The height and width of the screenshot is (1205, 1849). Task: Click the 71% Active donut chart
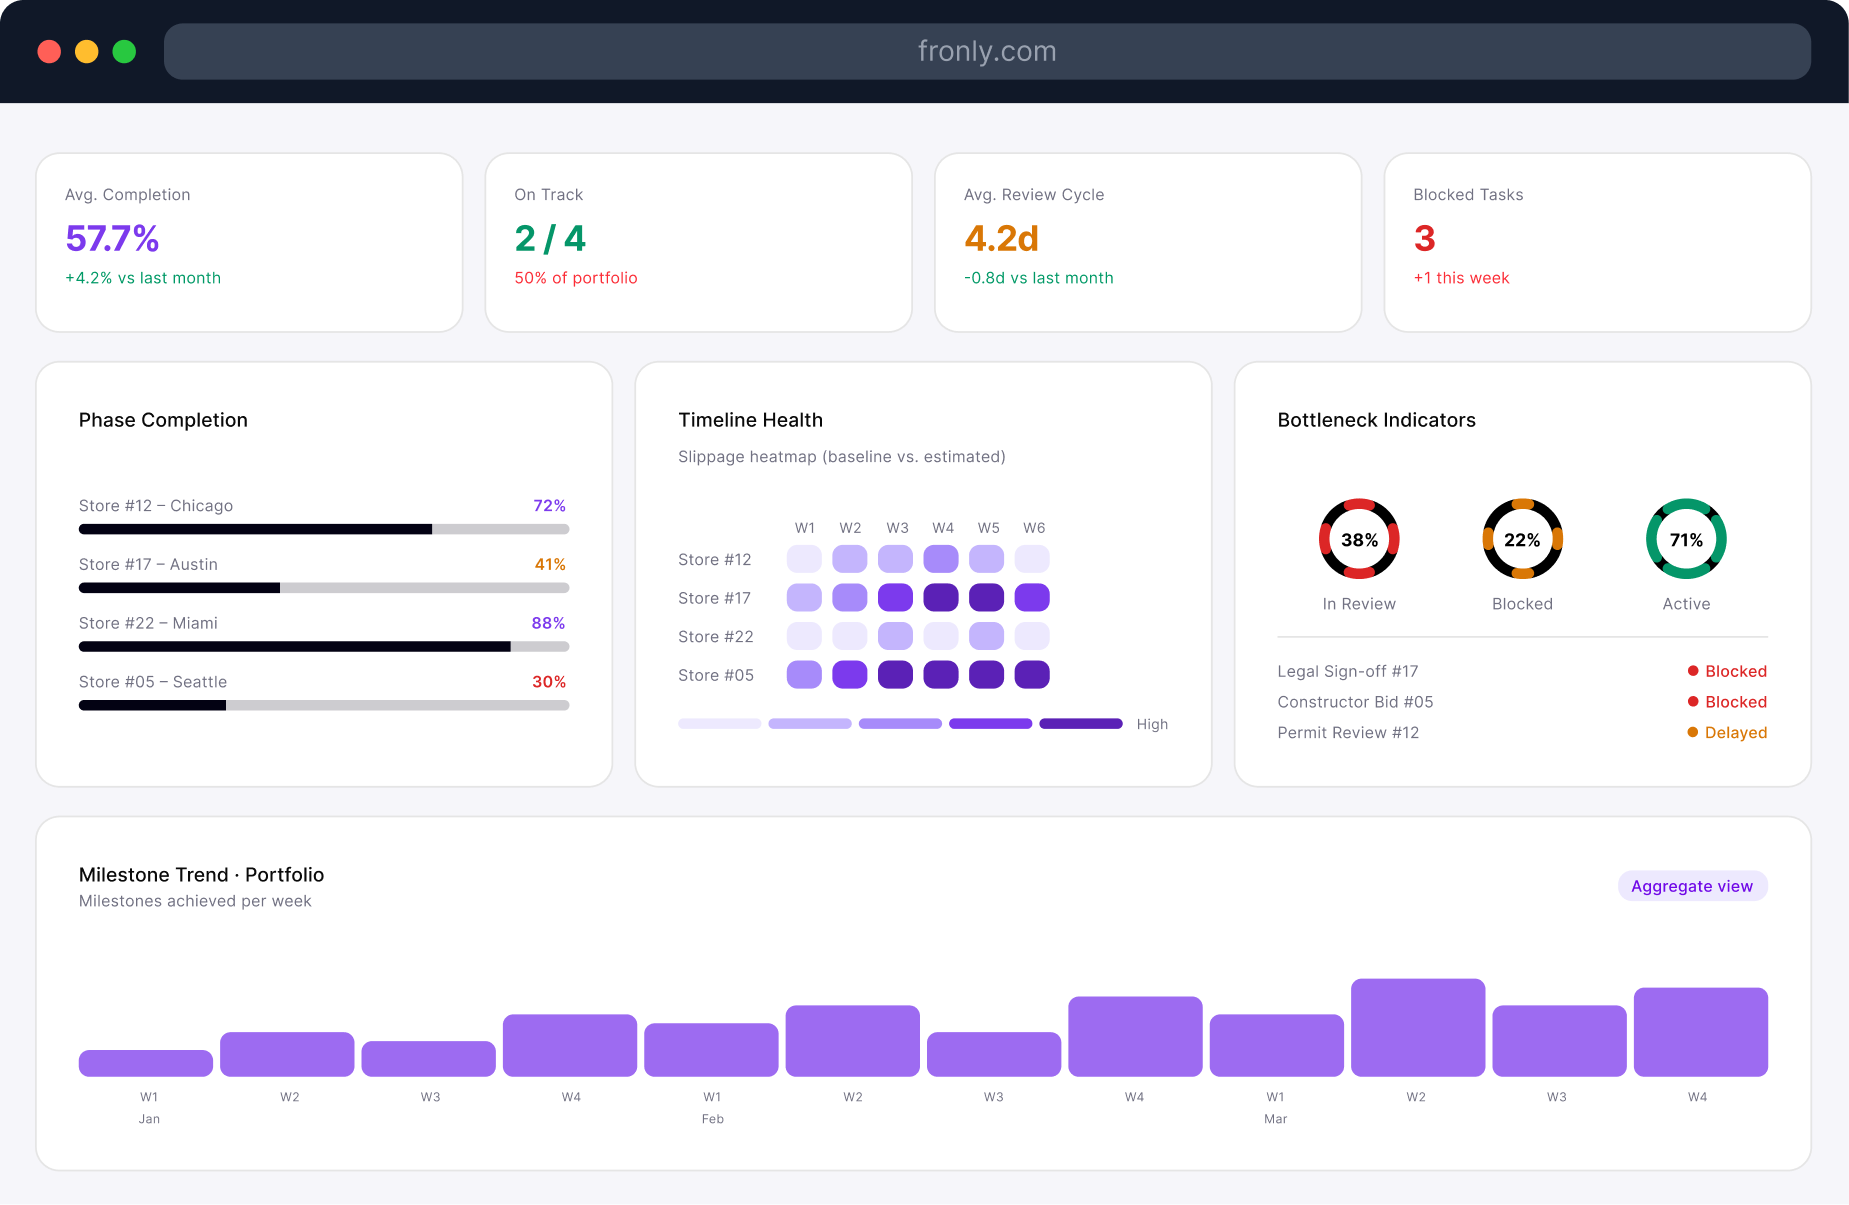(x=1686, y=539)
